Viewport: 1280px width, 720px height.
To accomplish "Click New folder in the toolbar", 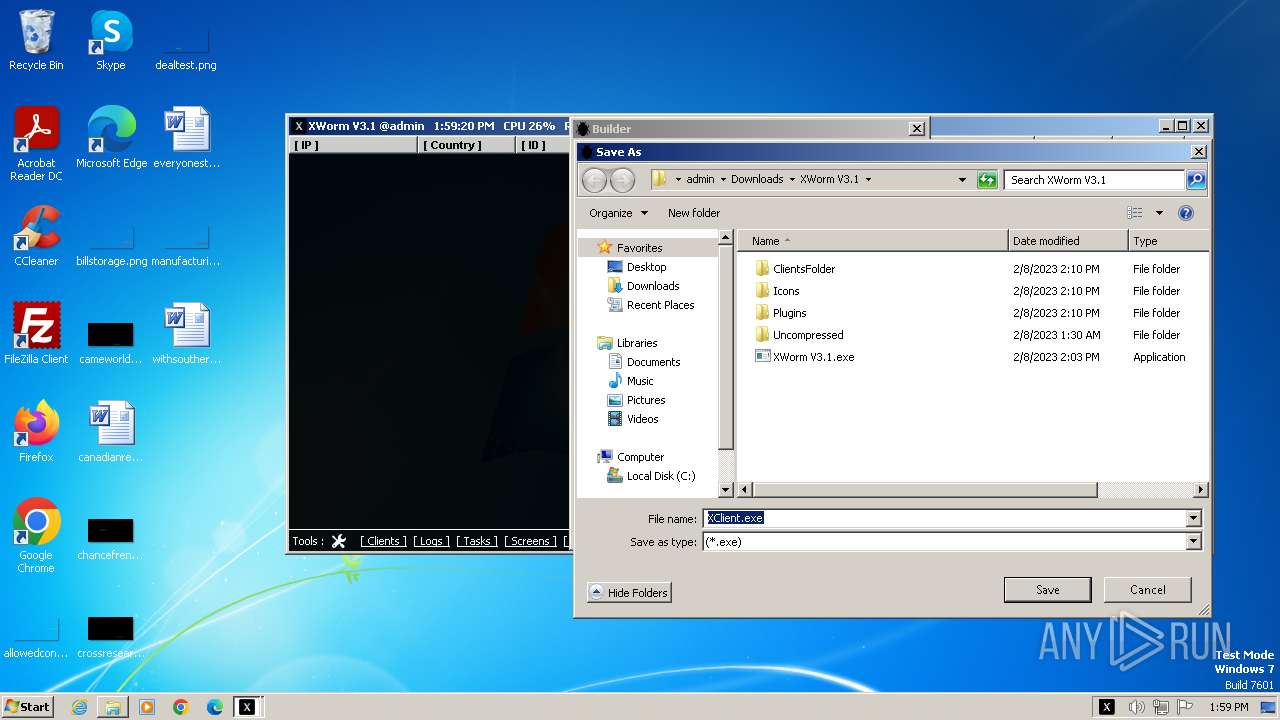I will coord(694,213).
